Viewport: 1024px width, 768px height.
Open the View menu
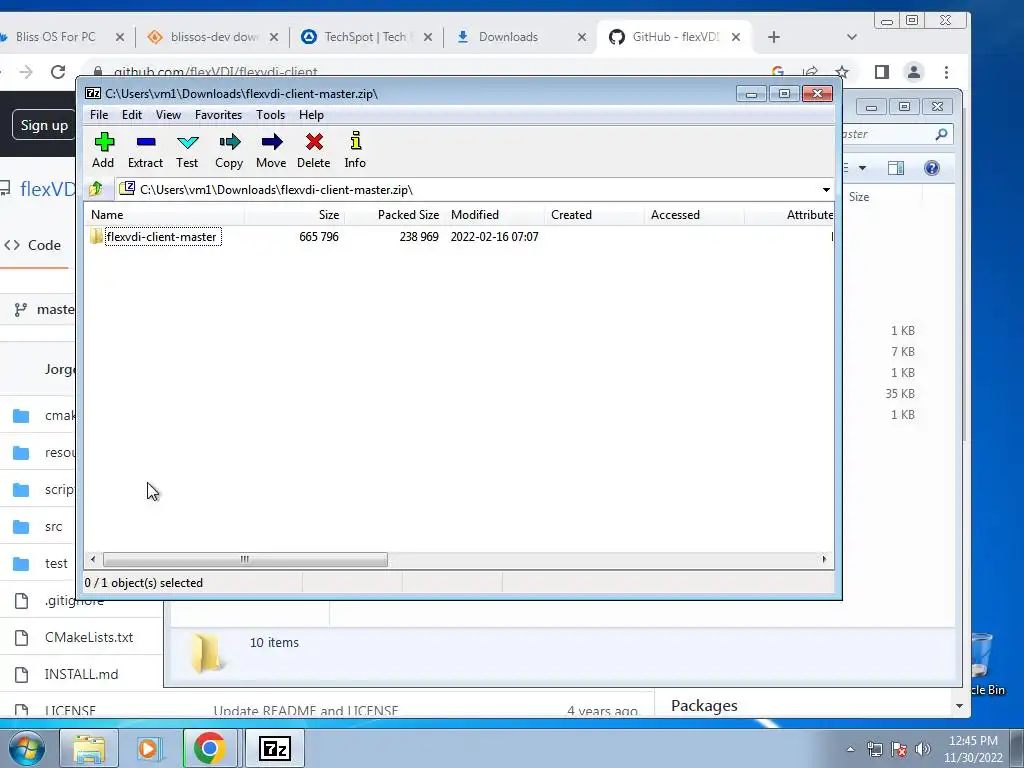click(168, 115)
